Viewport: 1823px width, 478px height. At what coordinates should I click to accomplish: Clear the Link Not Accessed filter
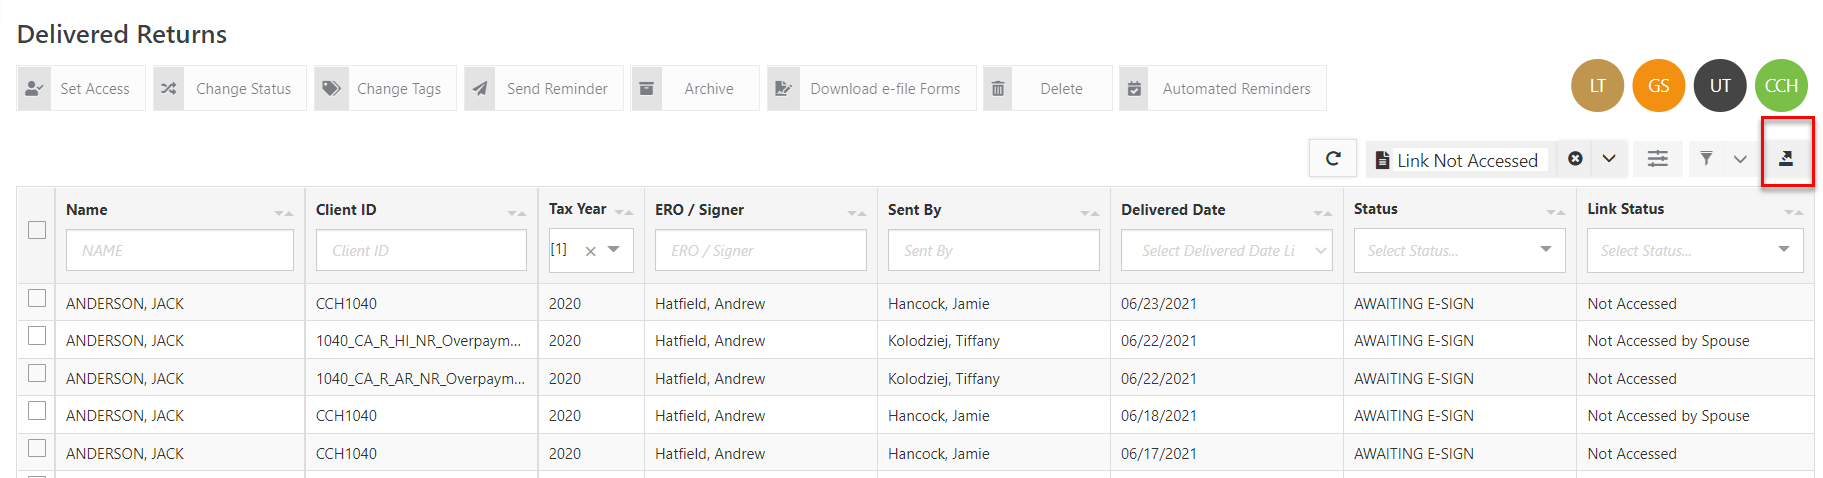tap(1575, 158)
